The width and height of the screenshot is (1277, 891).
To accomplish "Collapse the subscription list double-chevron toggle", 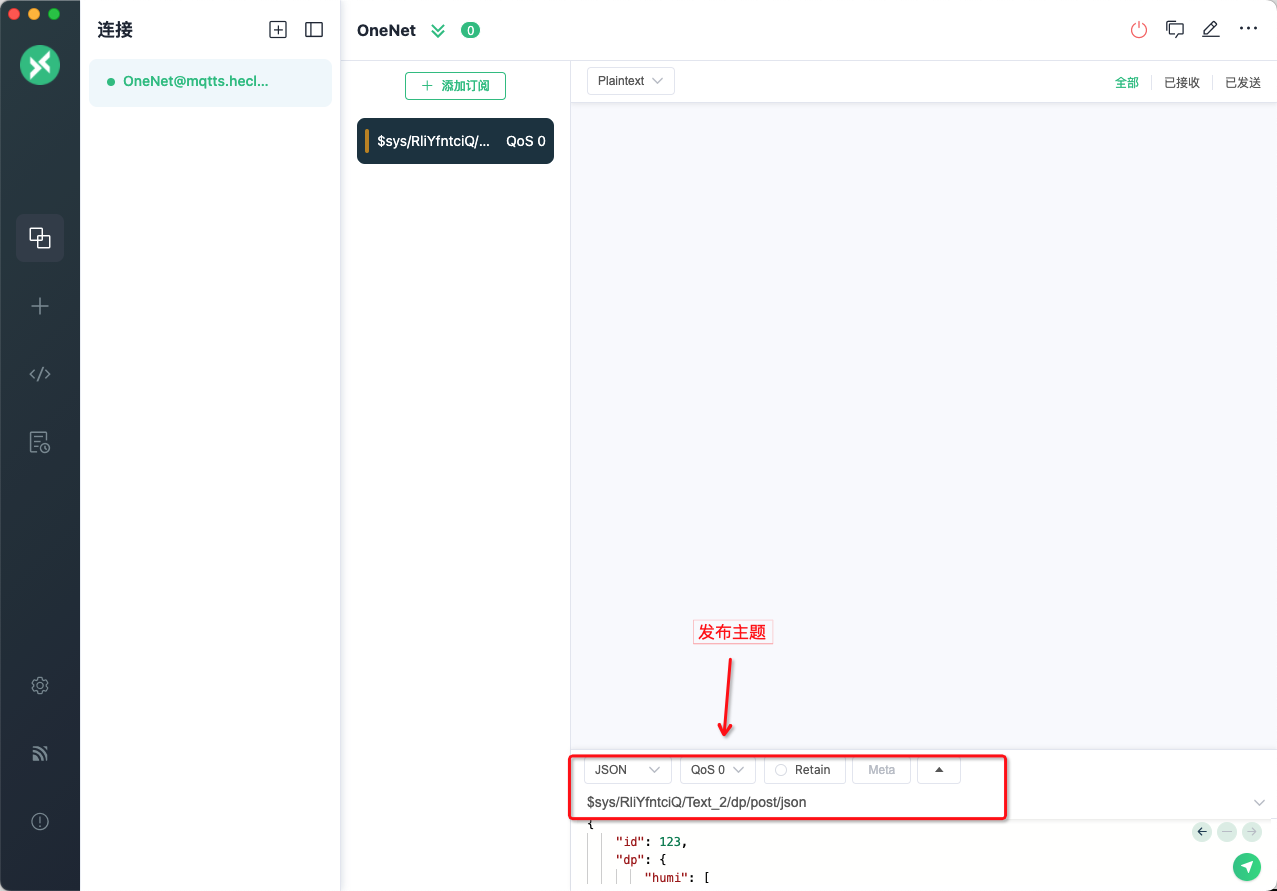I will pos(438,30).
